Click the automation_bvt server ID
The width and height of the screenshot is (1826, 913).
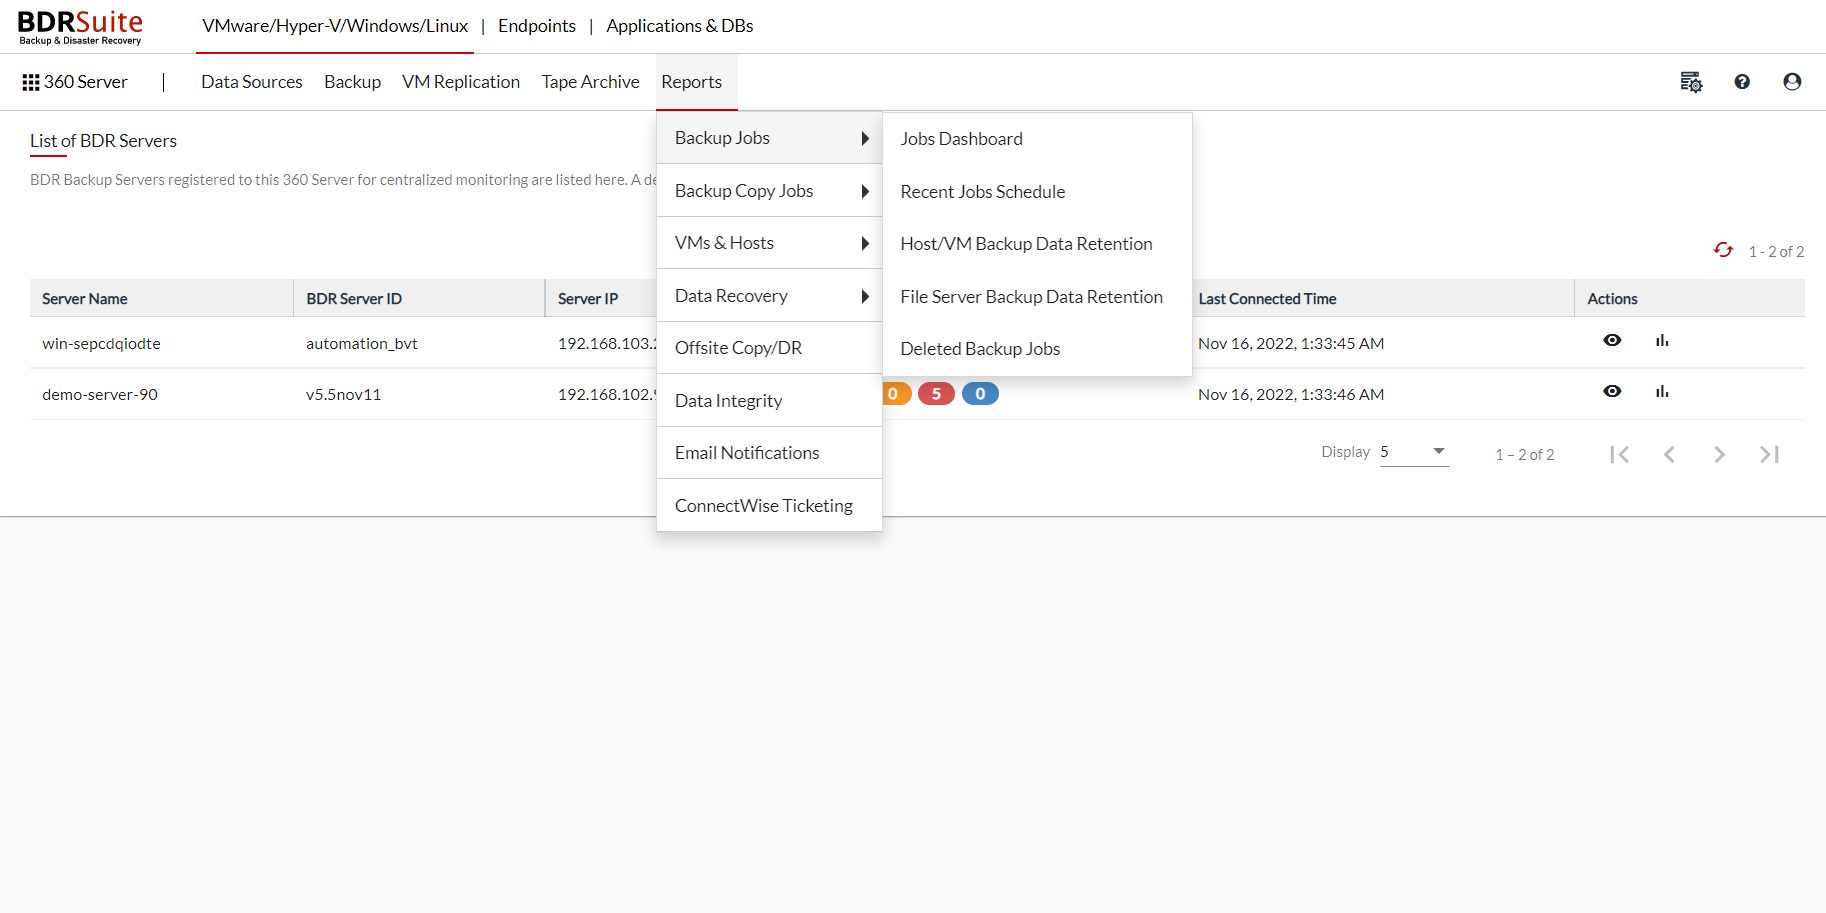(x=362, y=344)
